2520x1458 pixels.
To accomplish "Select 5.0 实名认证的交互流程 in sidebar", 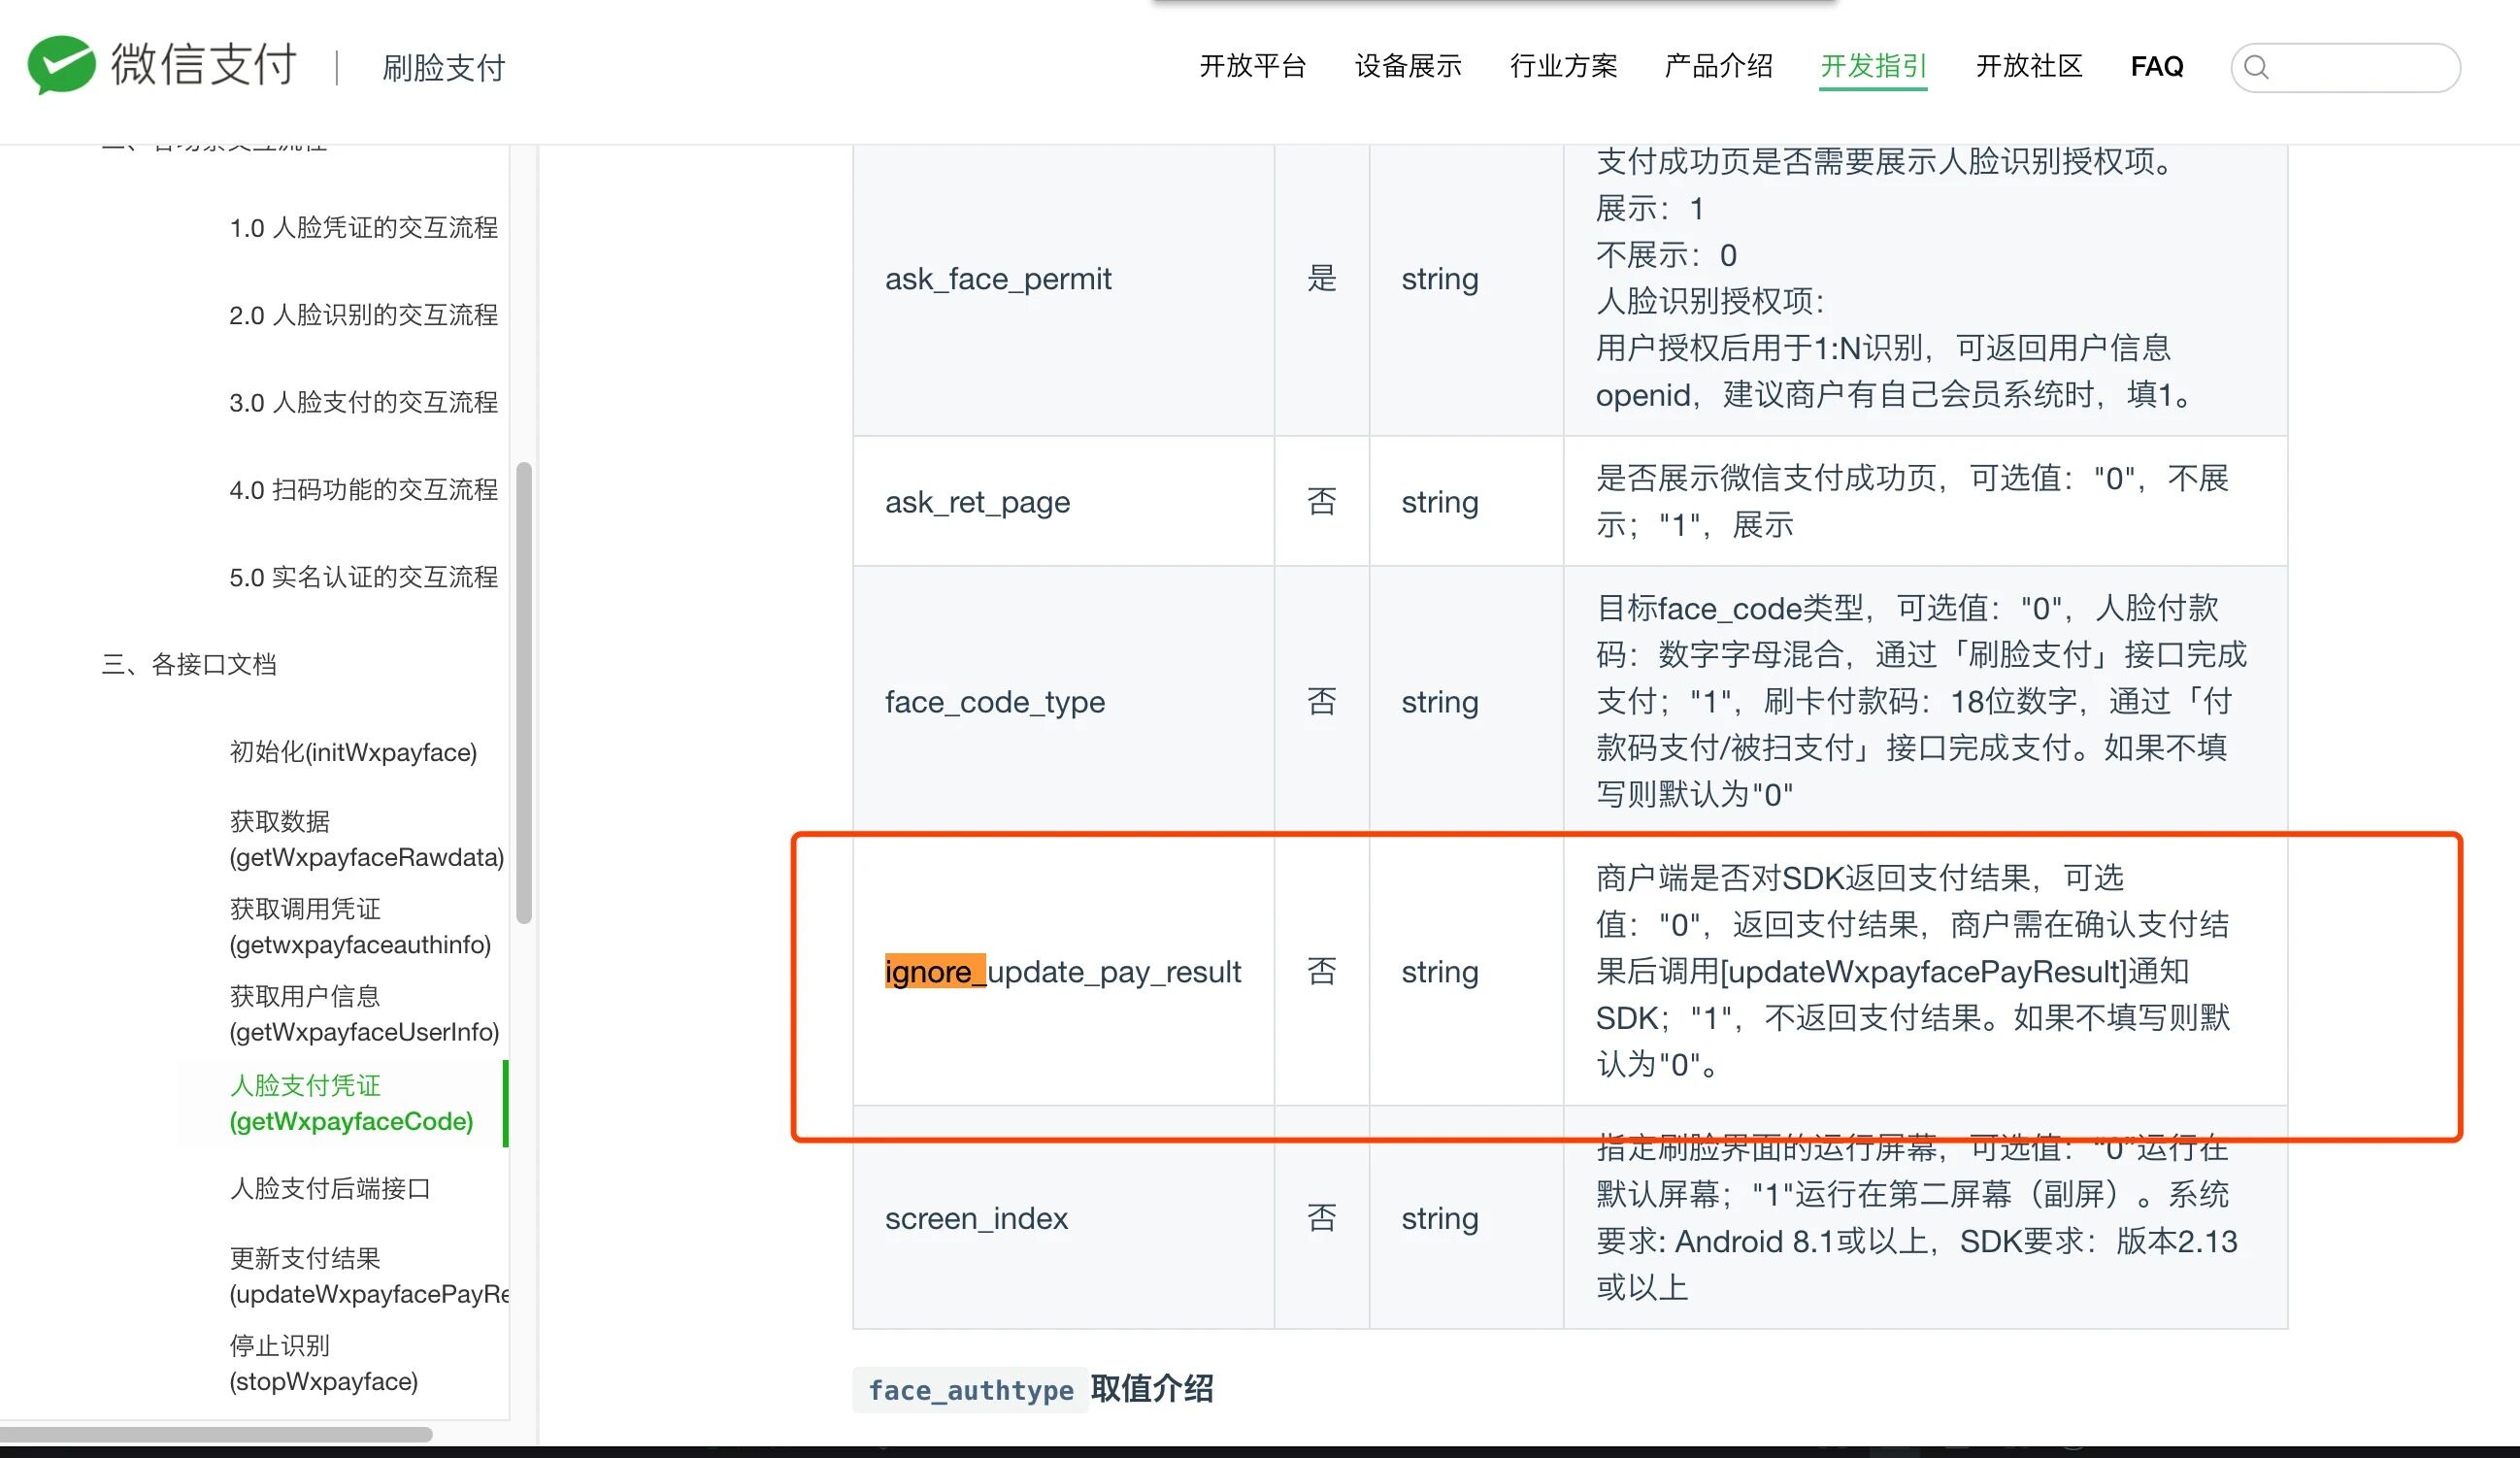I will pos(363,577).
